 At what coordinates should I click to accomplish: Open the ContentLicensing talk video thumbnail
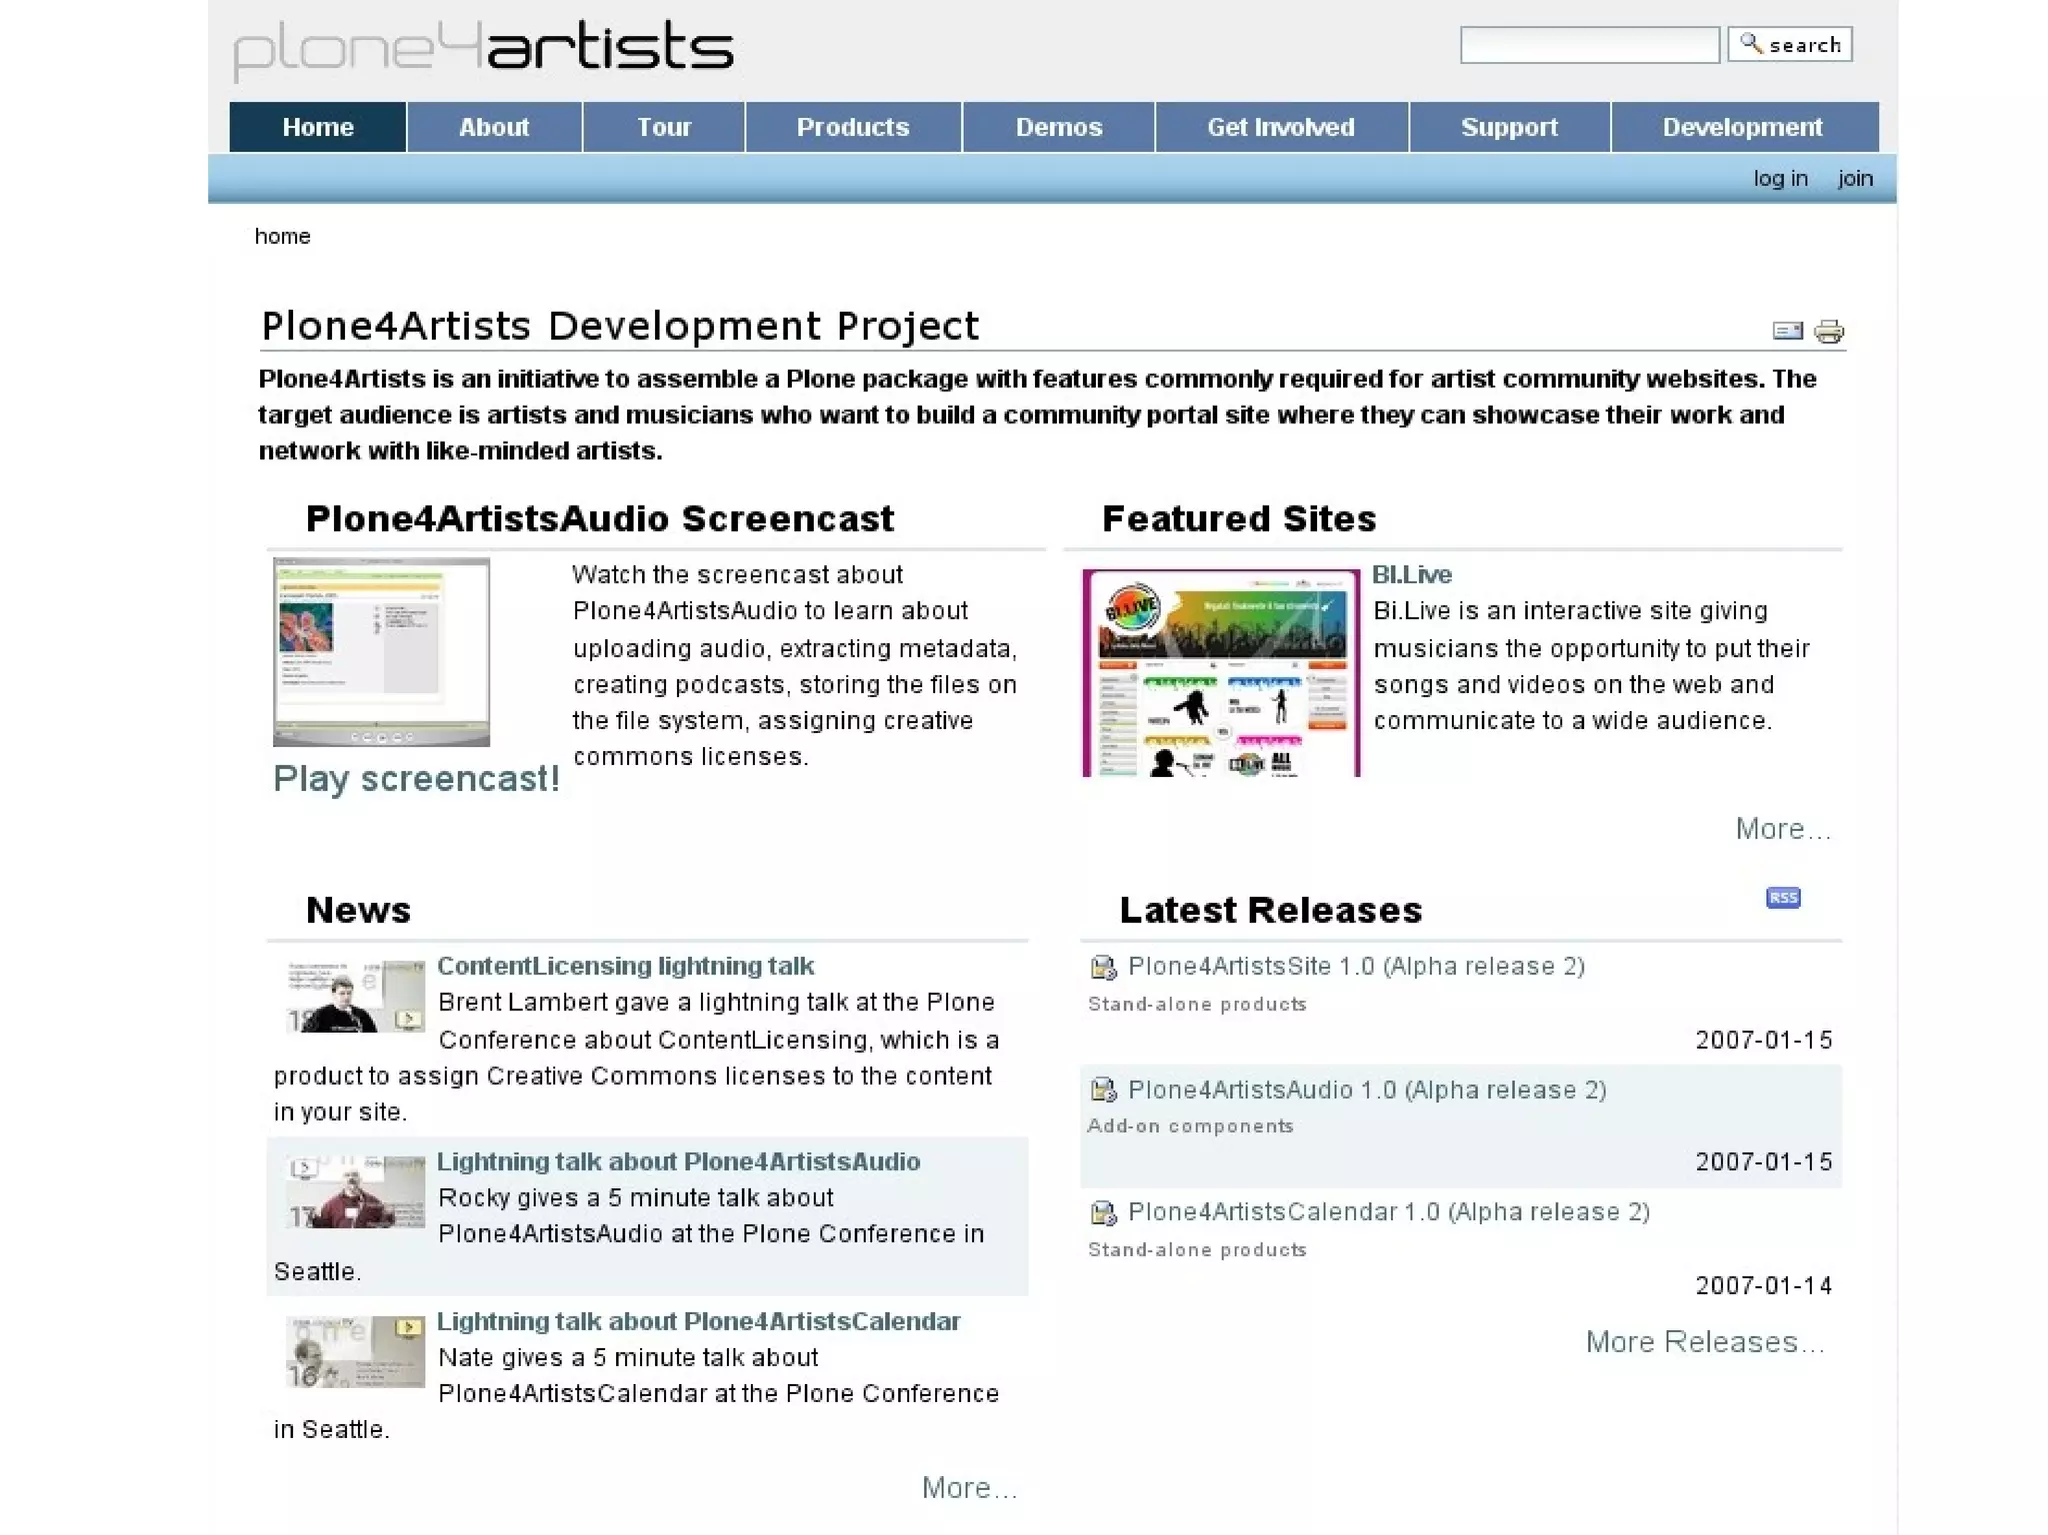354,996
